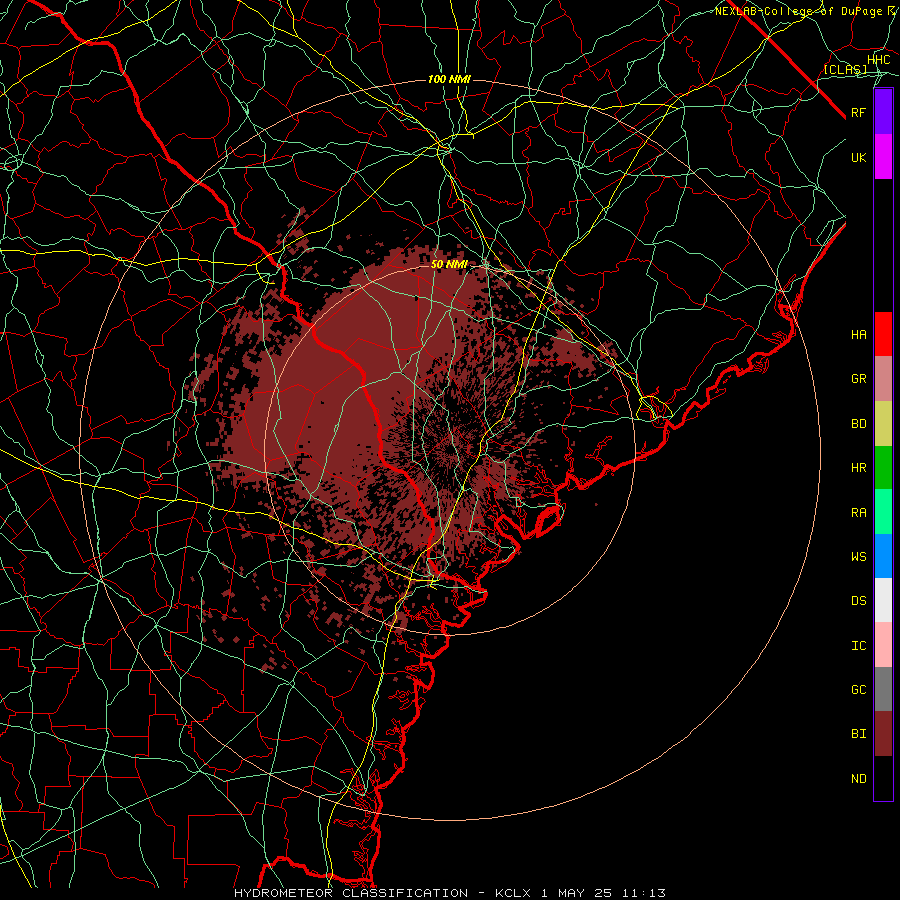Click the KCLX station identifier
Image resolution: width=900 pixels, height=900 pixels.
coord(513,893)
